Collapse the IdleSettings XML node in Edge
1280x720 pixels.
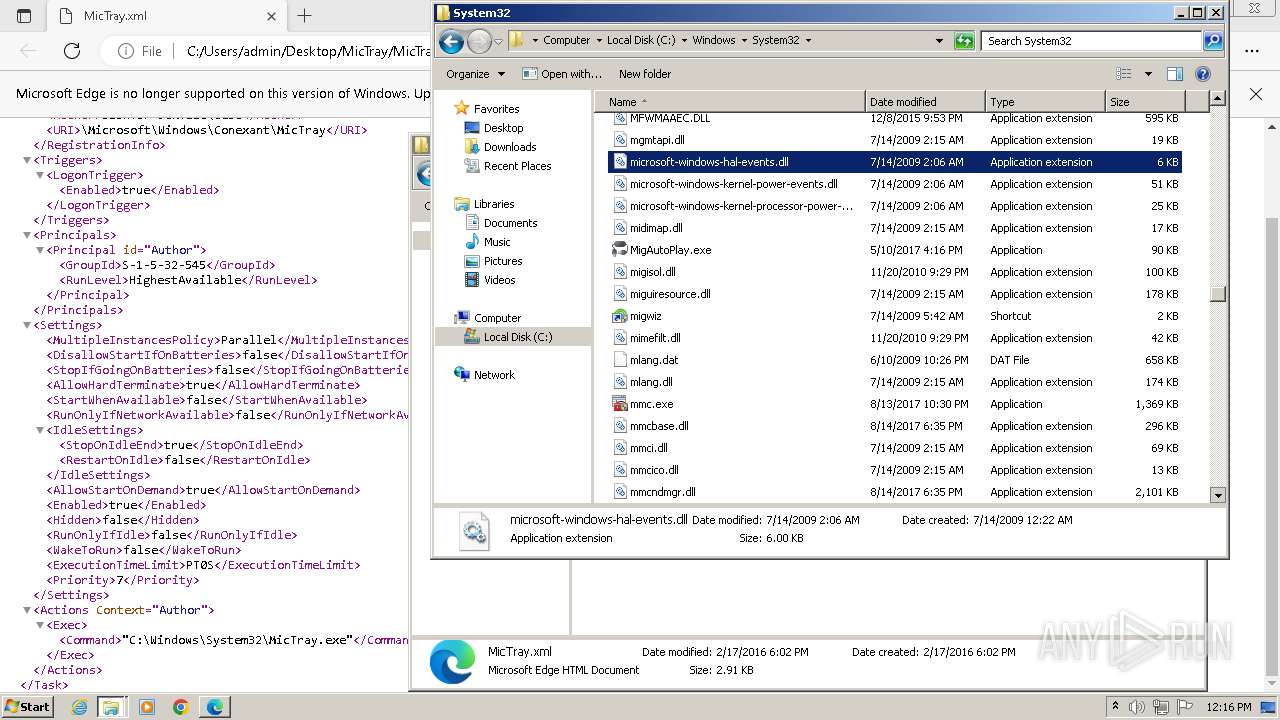point(41,430)
